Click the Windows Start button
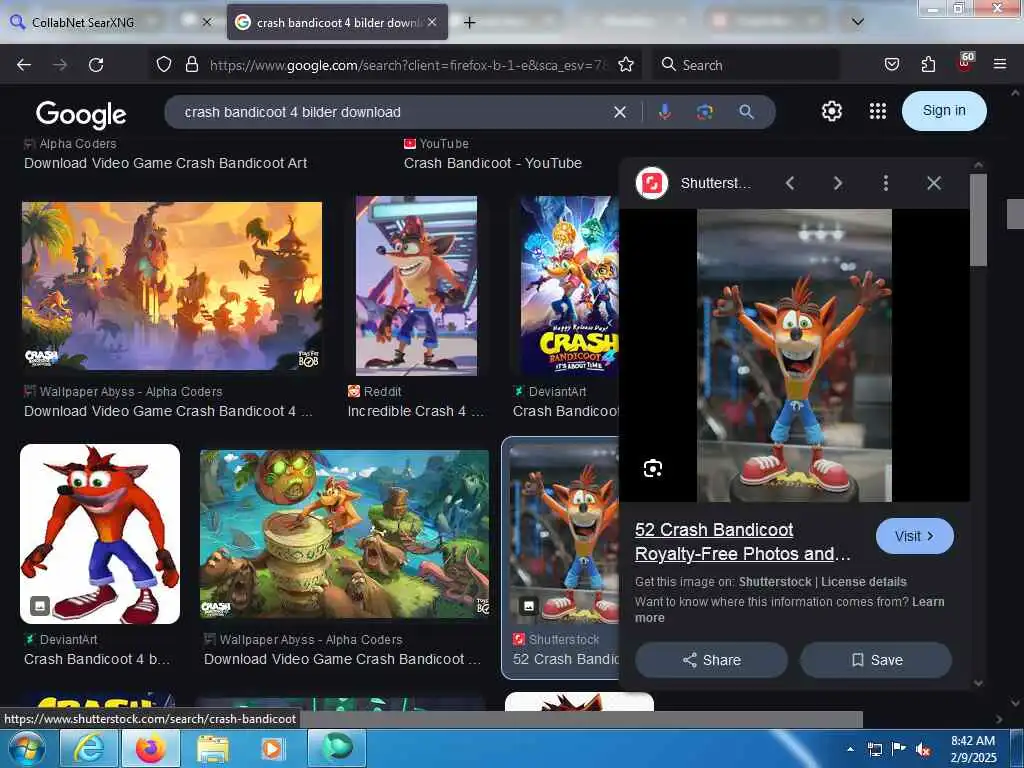This screenshot has width=1024, height=768. pos(26,749)
